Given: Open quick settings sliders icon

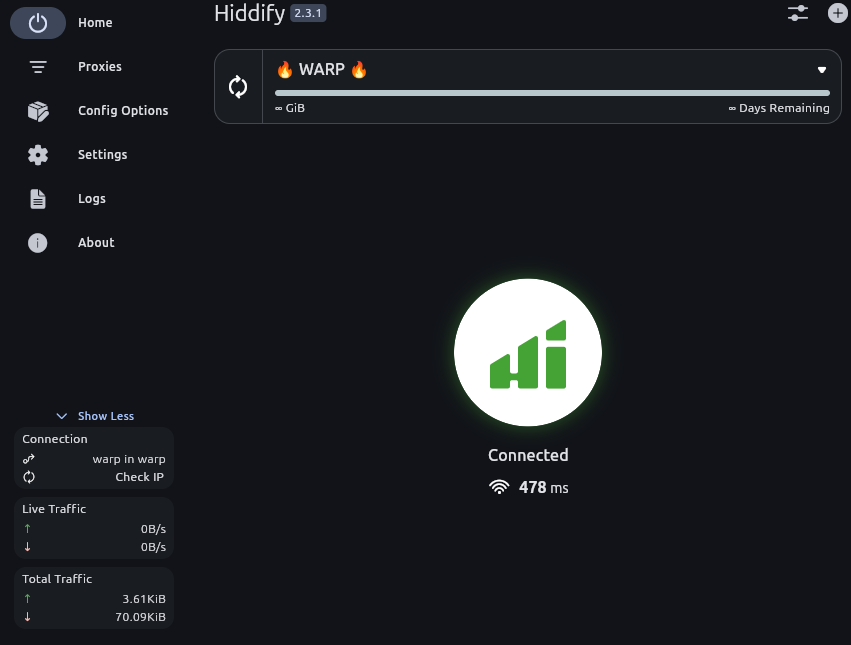Looking at the screenshot, I should 798,13.
